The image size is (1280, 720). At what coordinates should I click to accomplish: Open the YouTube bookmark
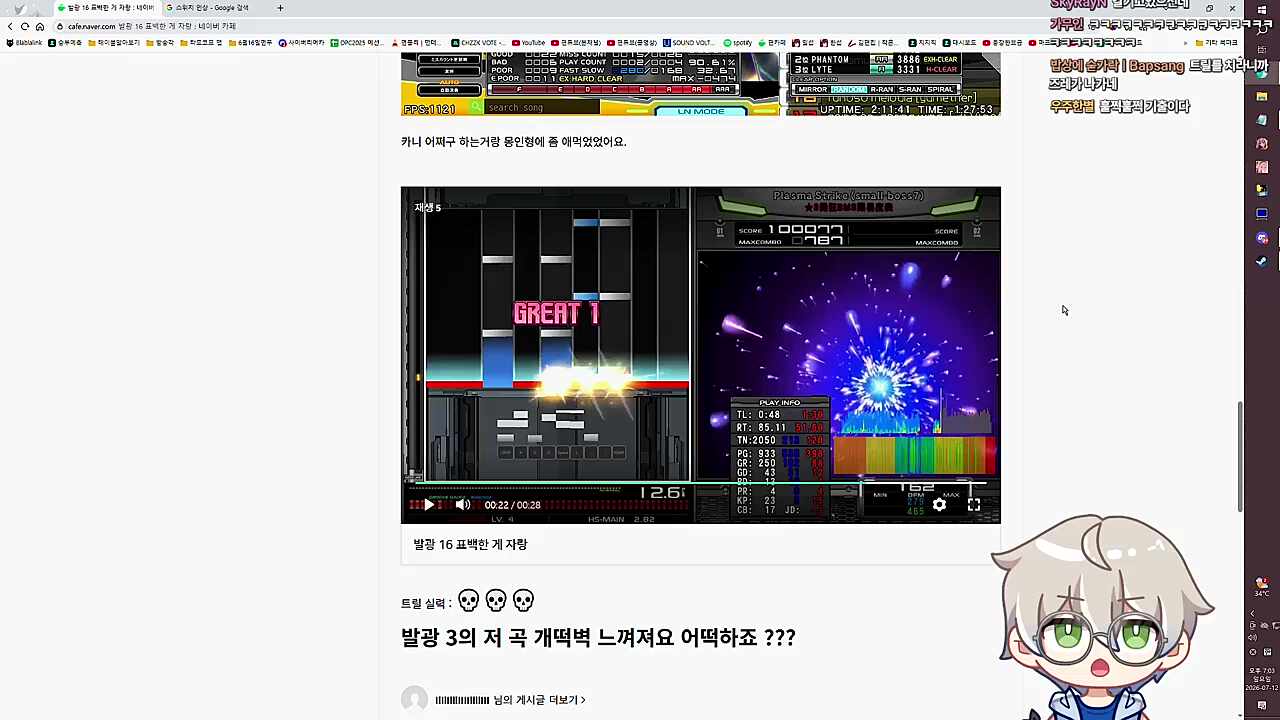click(529, 43)
